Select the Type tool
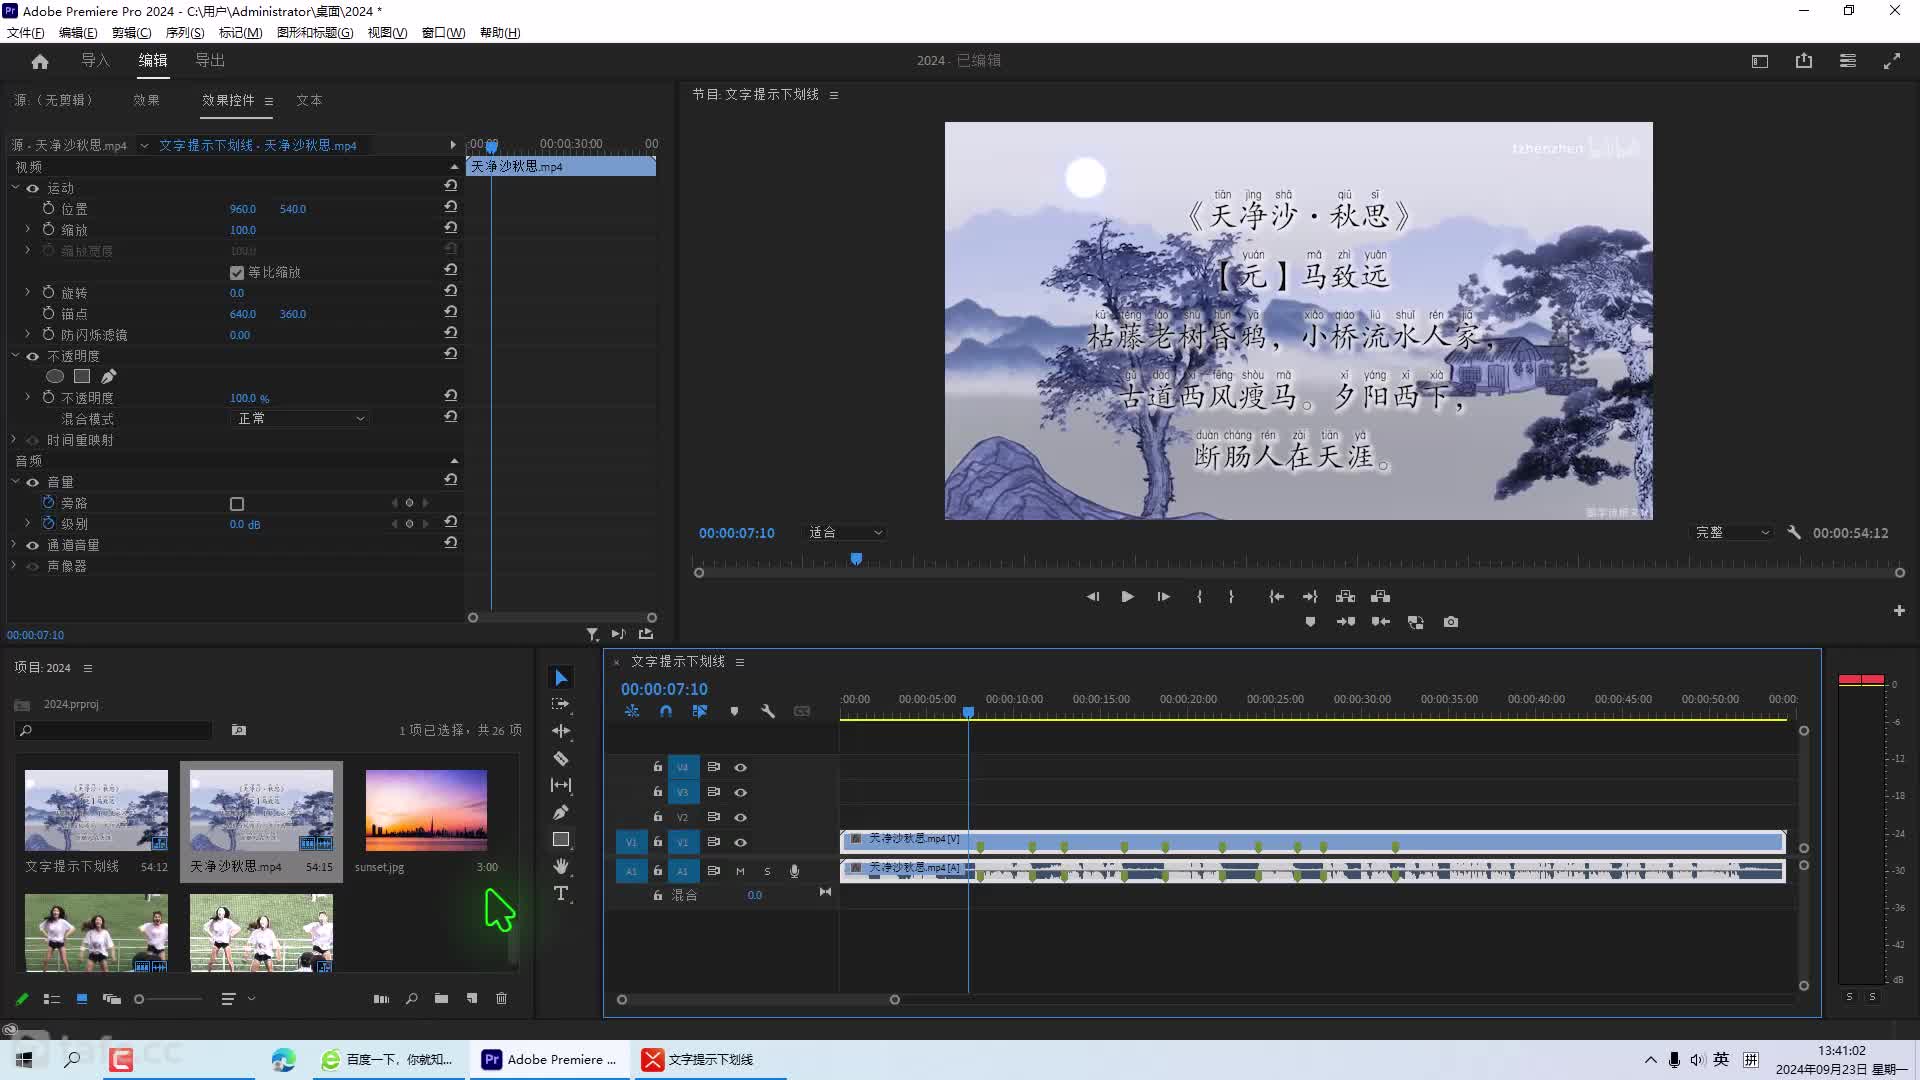 [561, 893]
